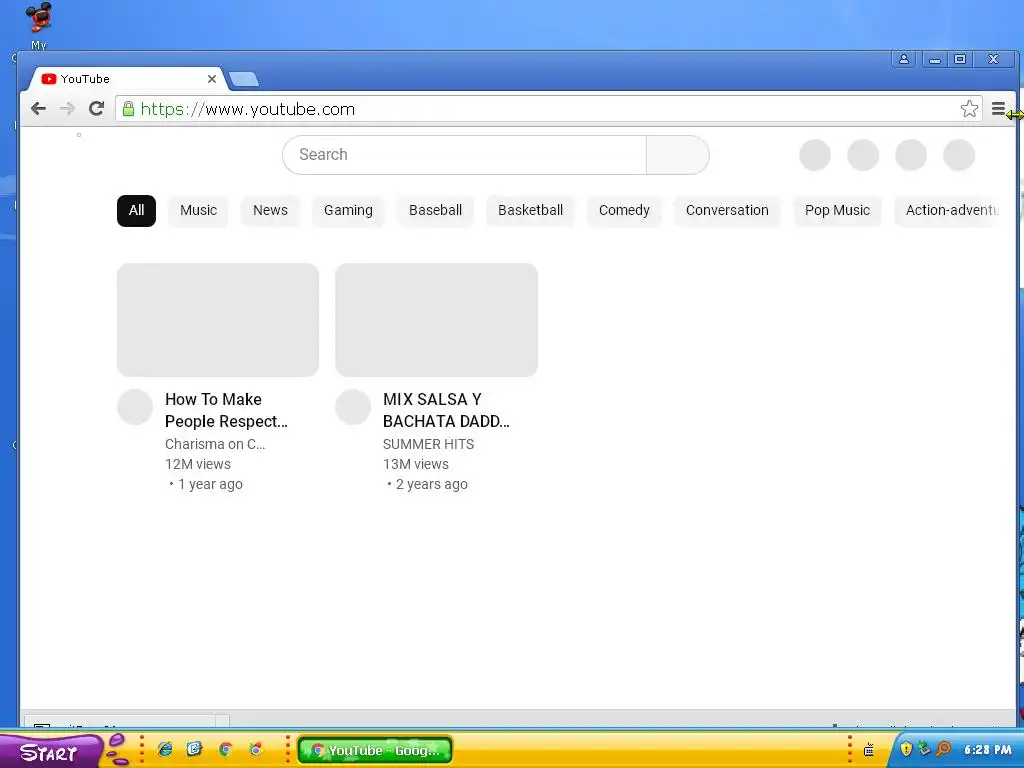
Task: Click channel avatar beside How To Make People
Action: (135, 407)
